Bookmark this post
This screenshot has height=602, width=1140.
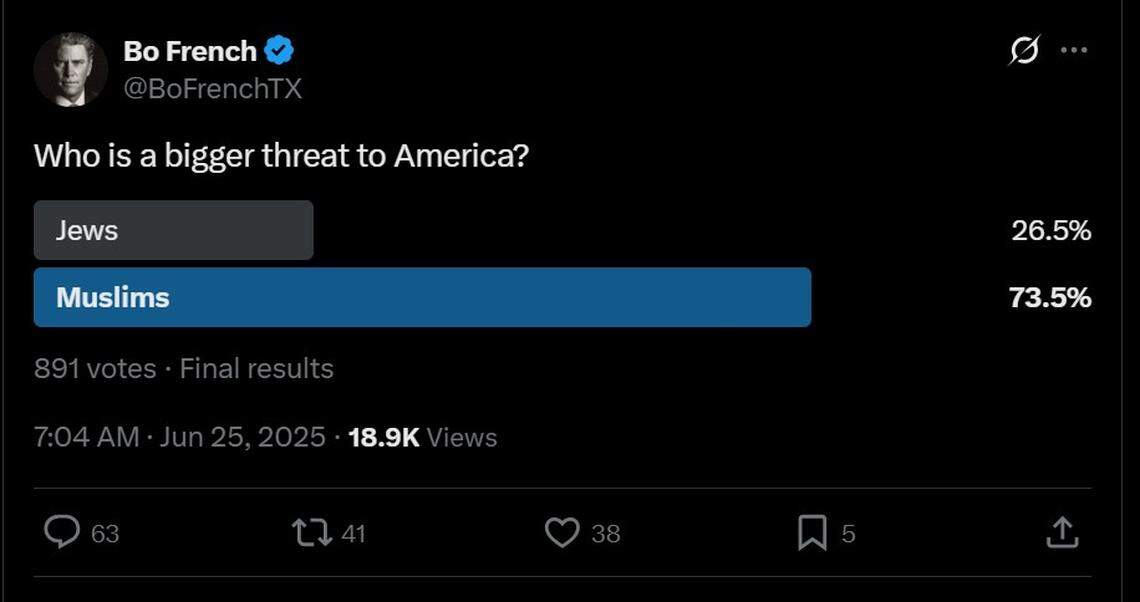[812, 534]
